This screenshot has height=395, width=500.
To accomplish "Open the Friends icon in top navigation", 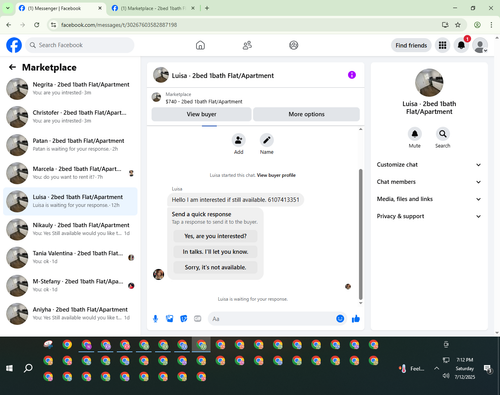I will tap(247, 45).
